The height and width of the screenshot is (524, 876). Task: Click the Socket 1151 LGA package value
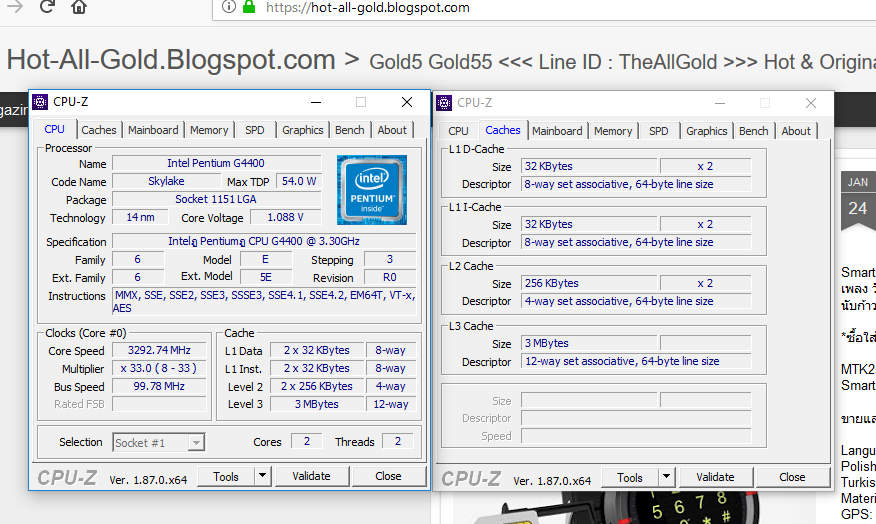point(216,199)
